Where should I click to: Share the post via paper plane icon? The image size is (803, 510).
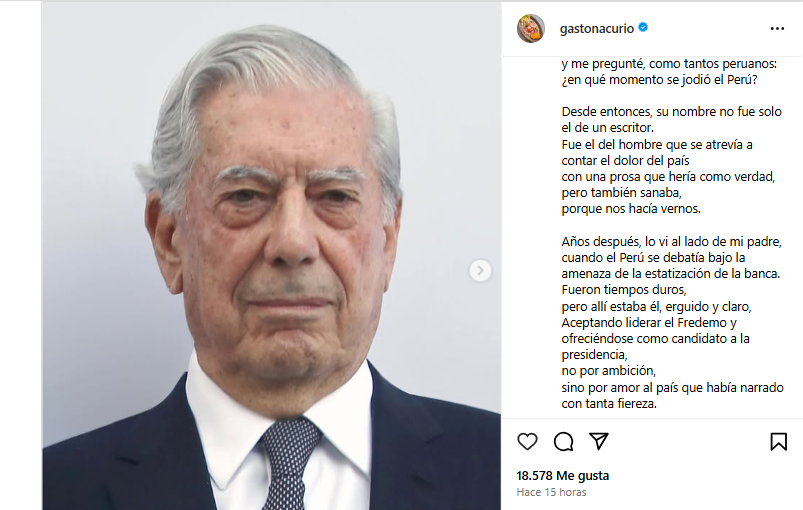click(599, 441)
